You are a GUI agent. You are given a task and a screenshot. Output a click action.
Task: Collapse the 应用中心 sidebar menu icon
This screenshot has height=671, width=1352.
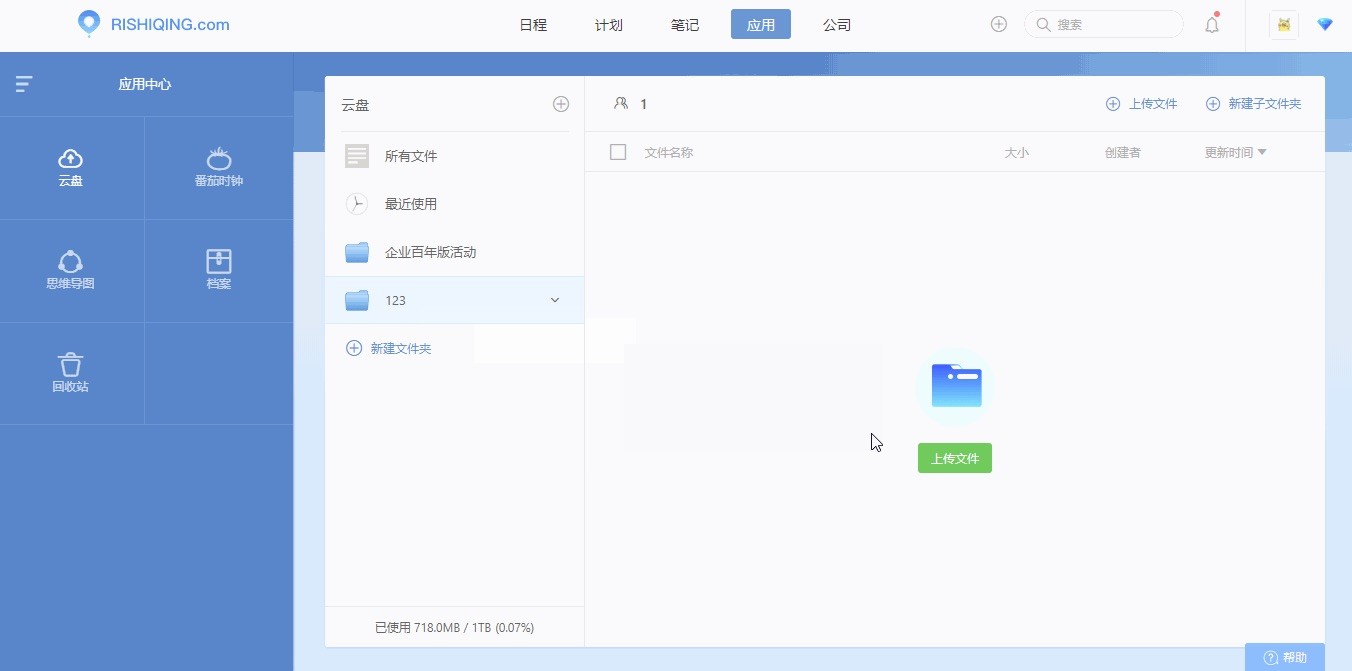tap(24, 84)
